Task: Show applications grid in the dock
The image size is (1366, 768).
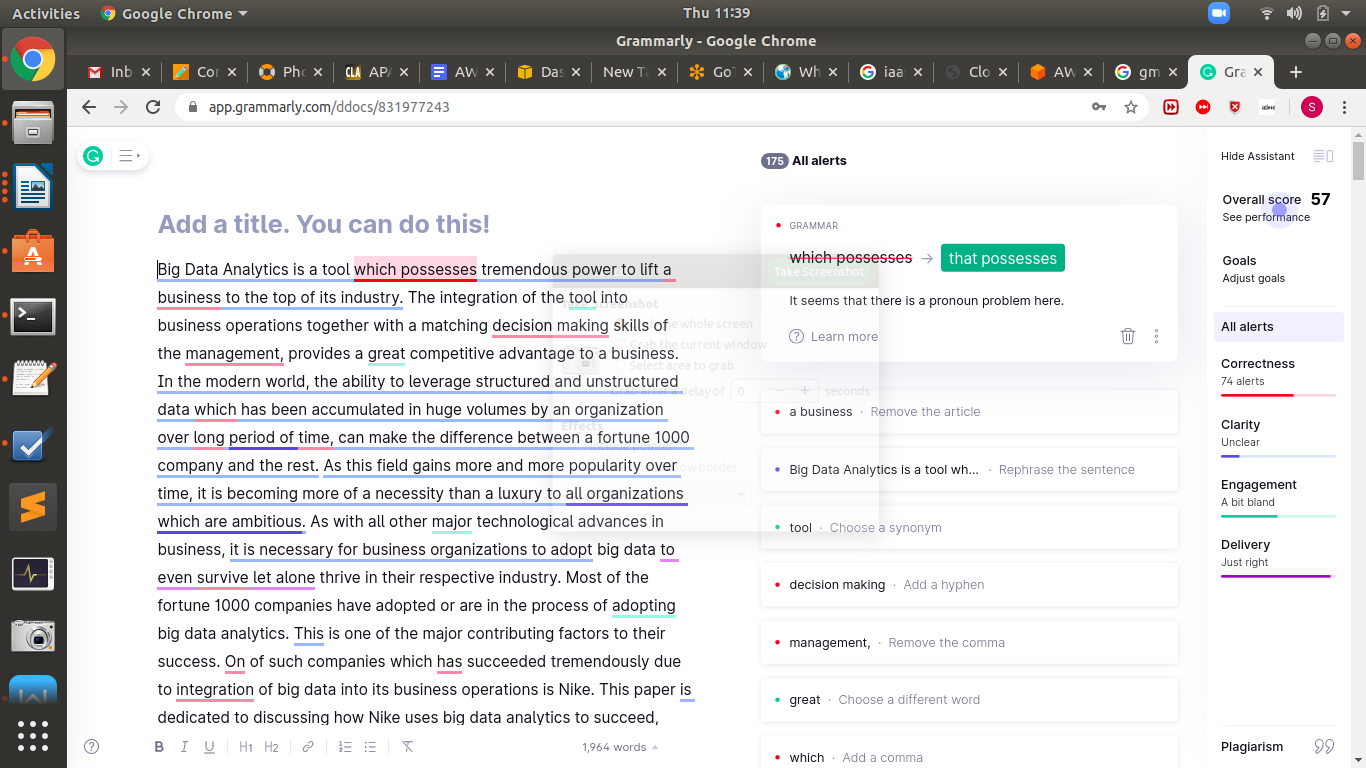Action: pyautogui.click(x=33, y=736)
